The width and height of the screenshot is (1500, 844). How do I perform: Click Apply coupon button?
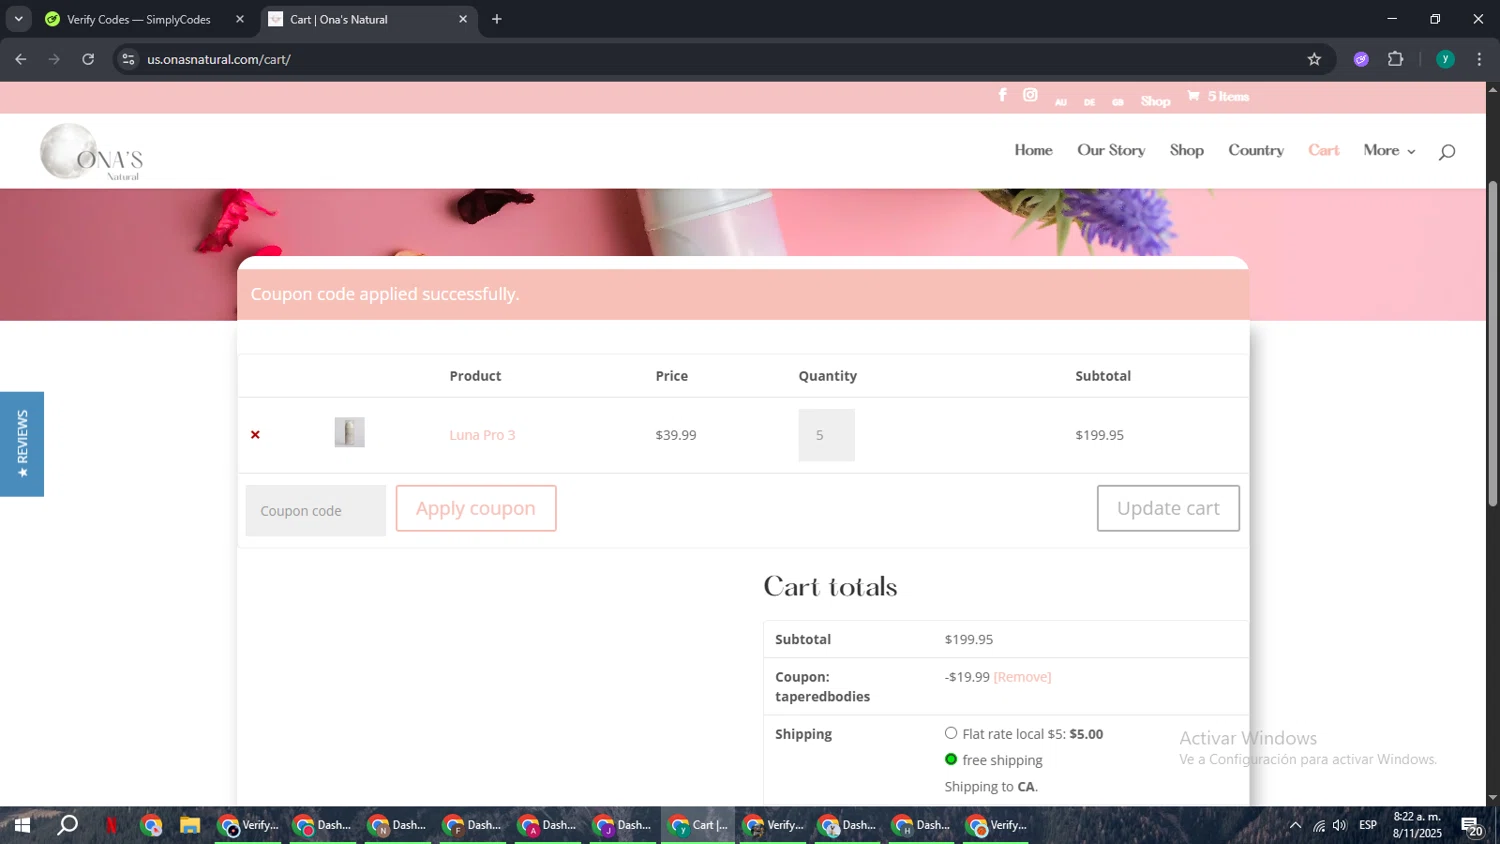(x=476, y=508)
